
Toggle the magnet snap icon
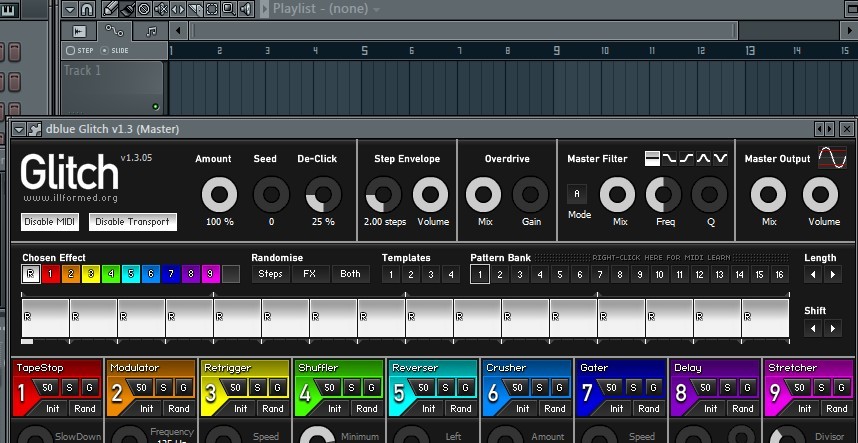[x=86, y=8]
